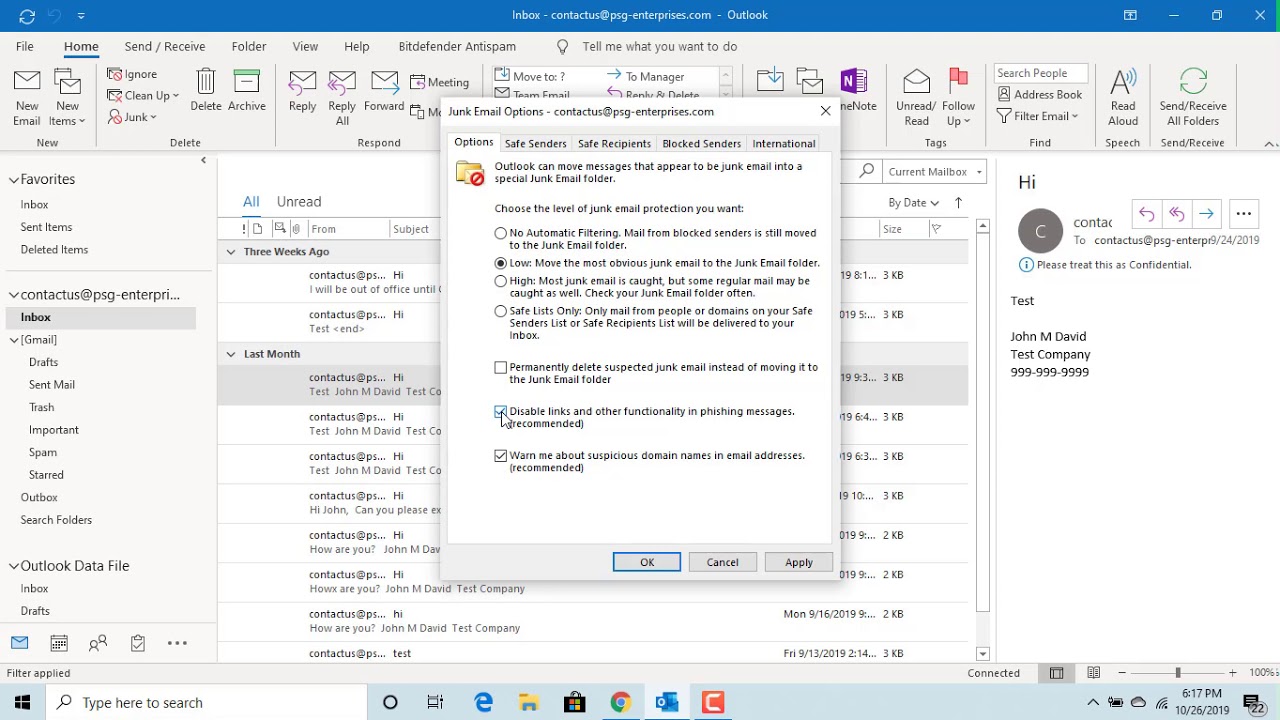
Task: Forward the selected email
Action: (x=384, y=90)
